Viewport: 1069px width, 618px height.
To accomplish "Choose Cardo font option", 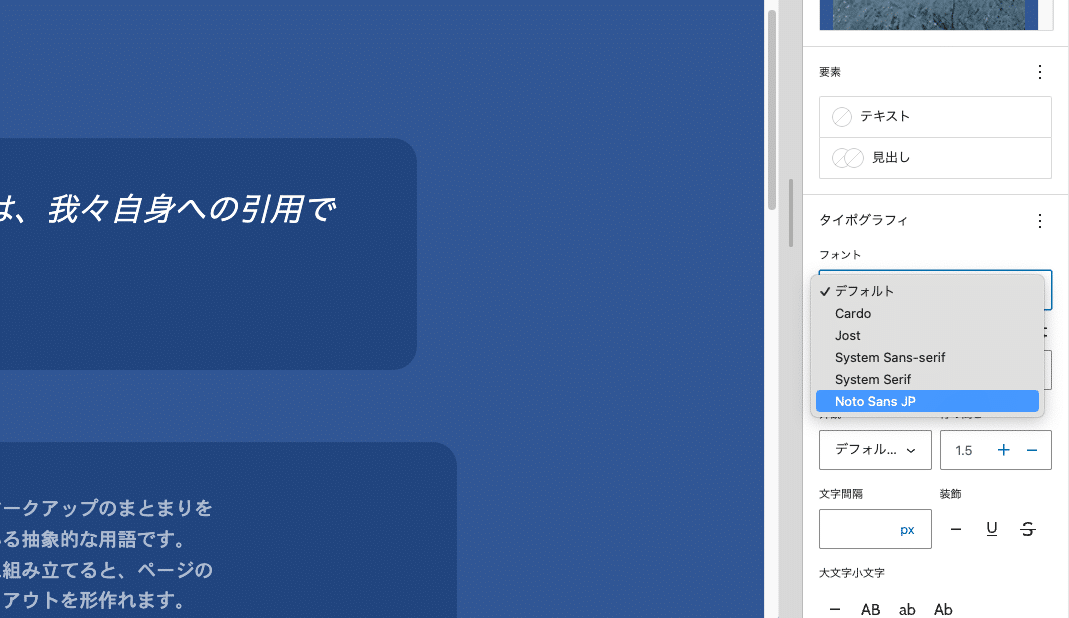I will (853, 313).
